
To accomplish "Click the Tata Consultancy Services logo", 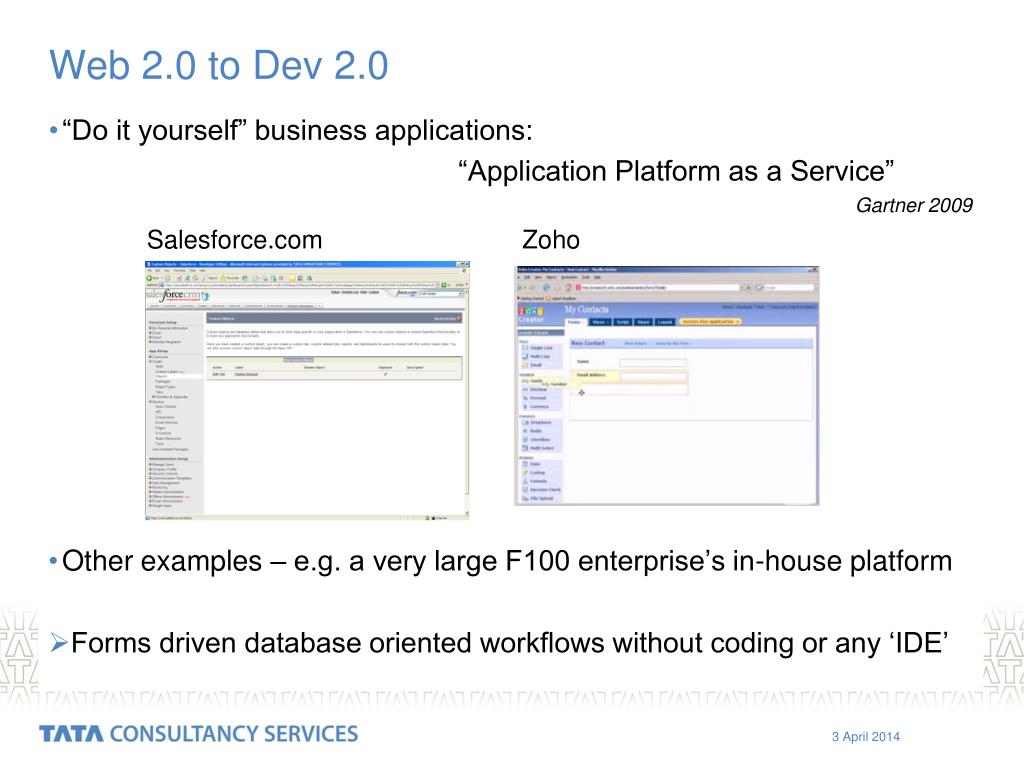I will [x=199, y=733].
